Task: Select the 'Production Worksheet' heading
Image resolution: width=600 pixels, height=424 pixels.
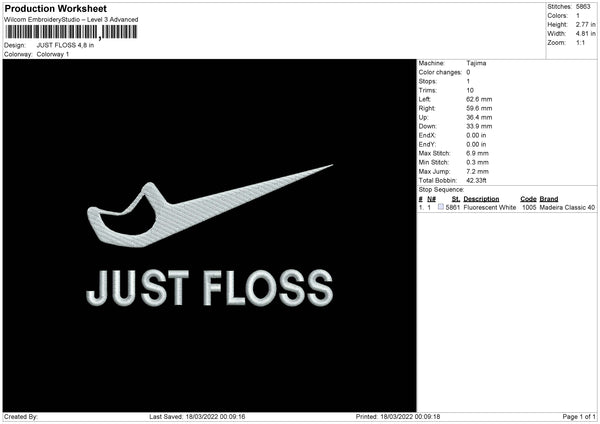Action: [55, 8]
